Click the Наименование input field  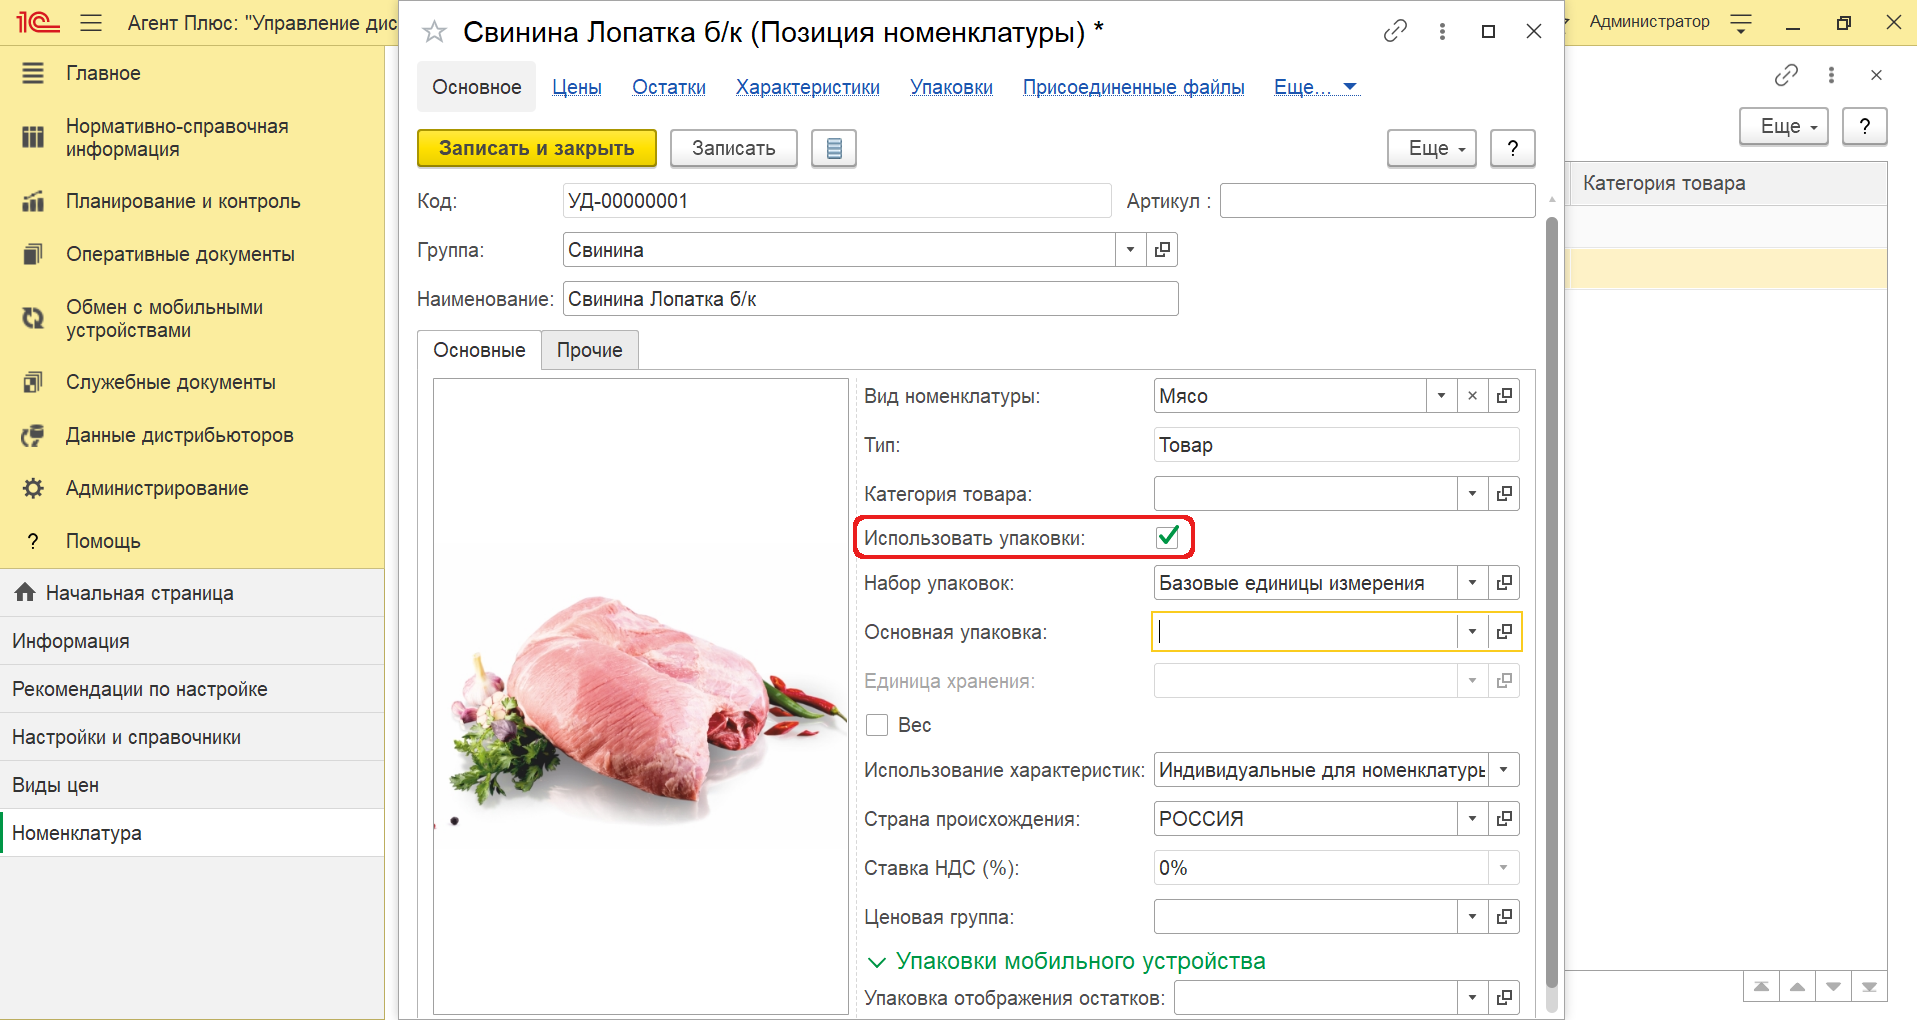(x=870, y=299)
